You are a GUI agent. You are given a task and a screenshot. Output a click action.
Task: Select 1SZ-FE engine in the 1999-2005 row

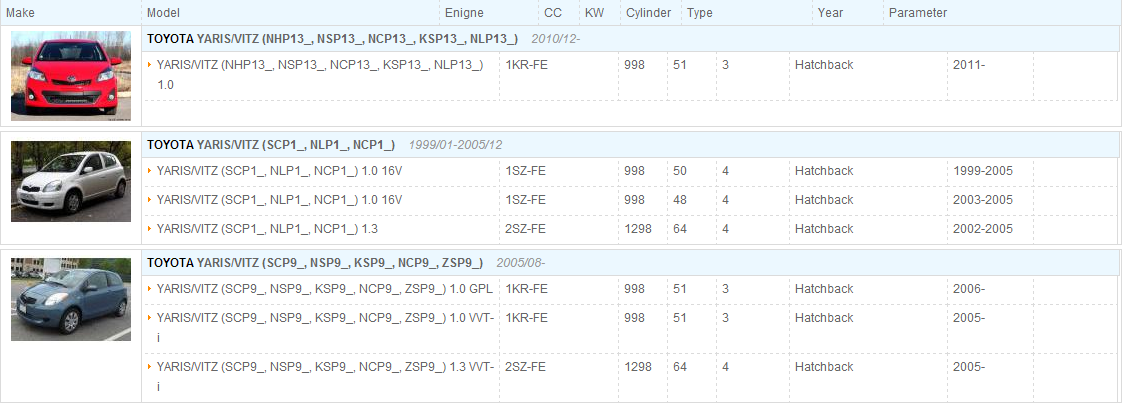coord(526,171)
